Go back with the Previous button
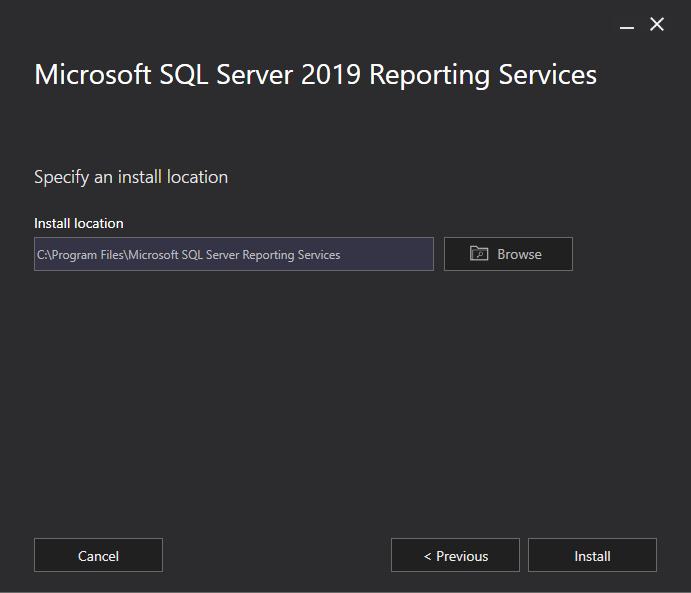This screenshot has width=691, height=593. [455, 556]
